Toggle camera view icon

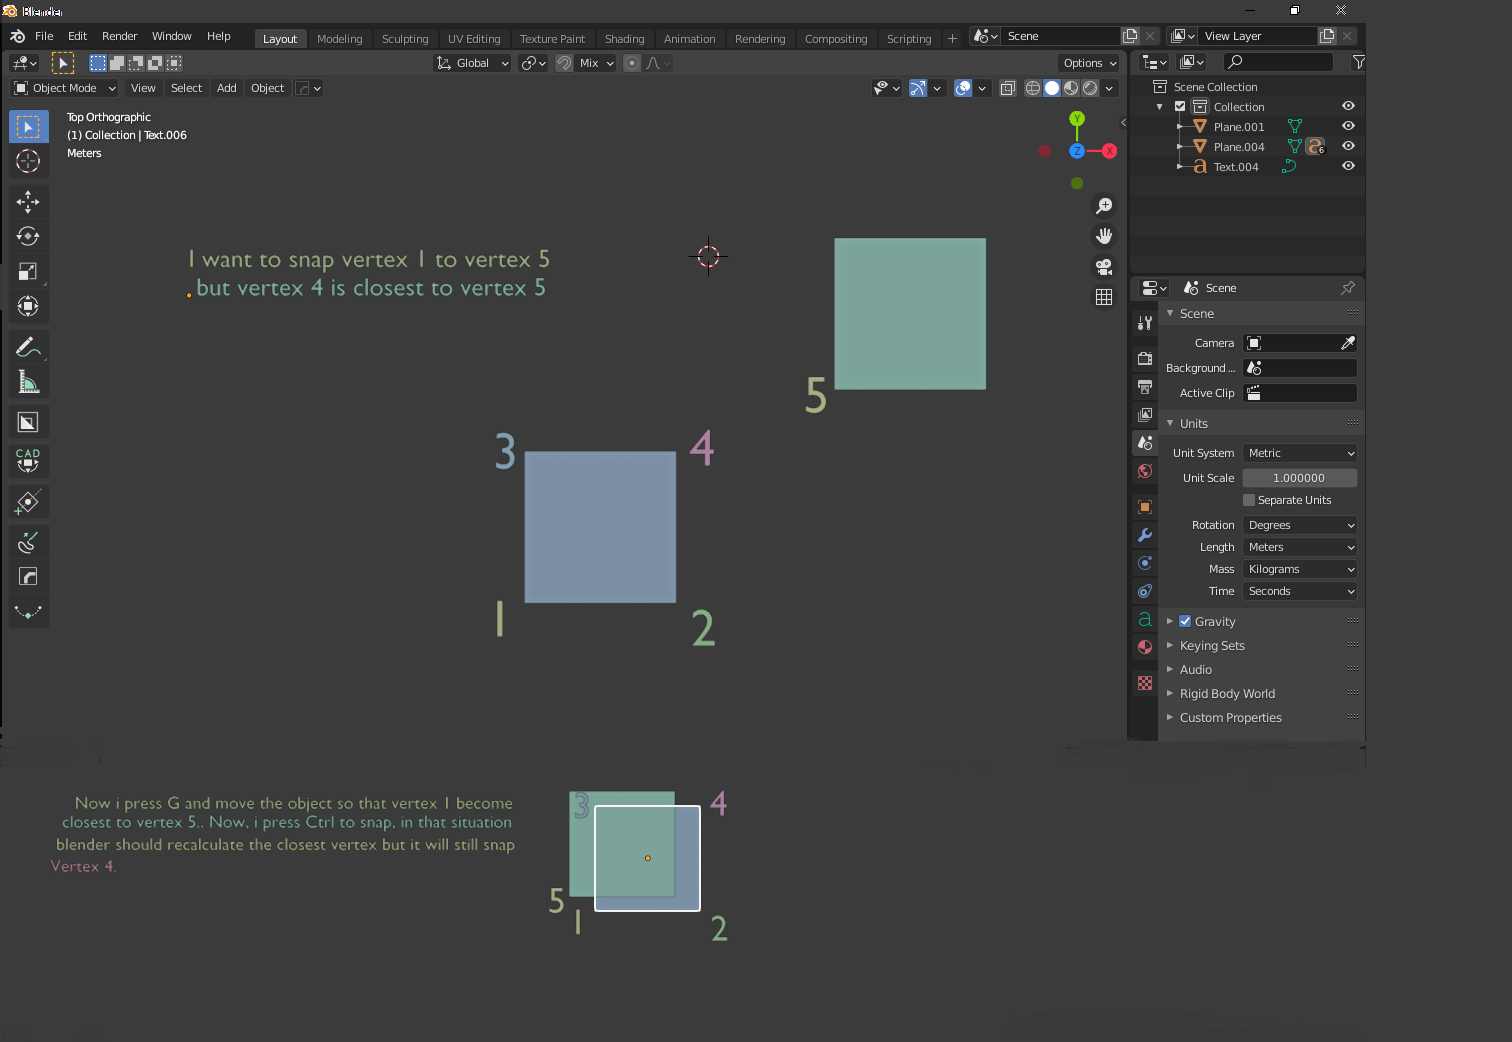pos(1104,267)
